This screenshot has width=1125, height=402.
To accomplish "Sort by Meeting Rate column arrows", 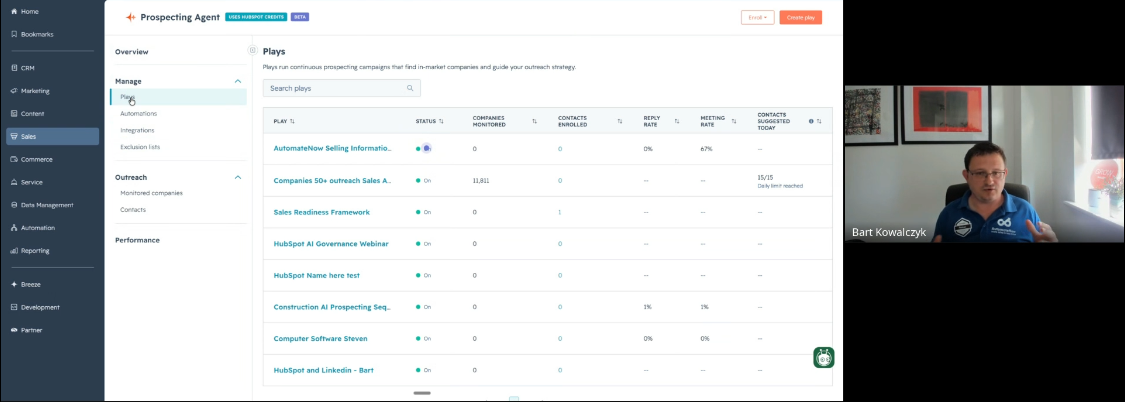I will 734,121.
